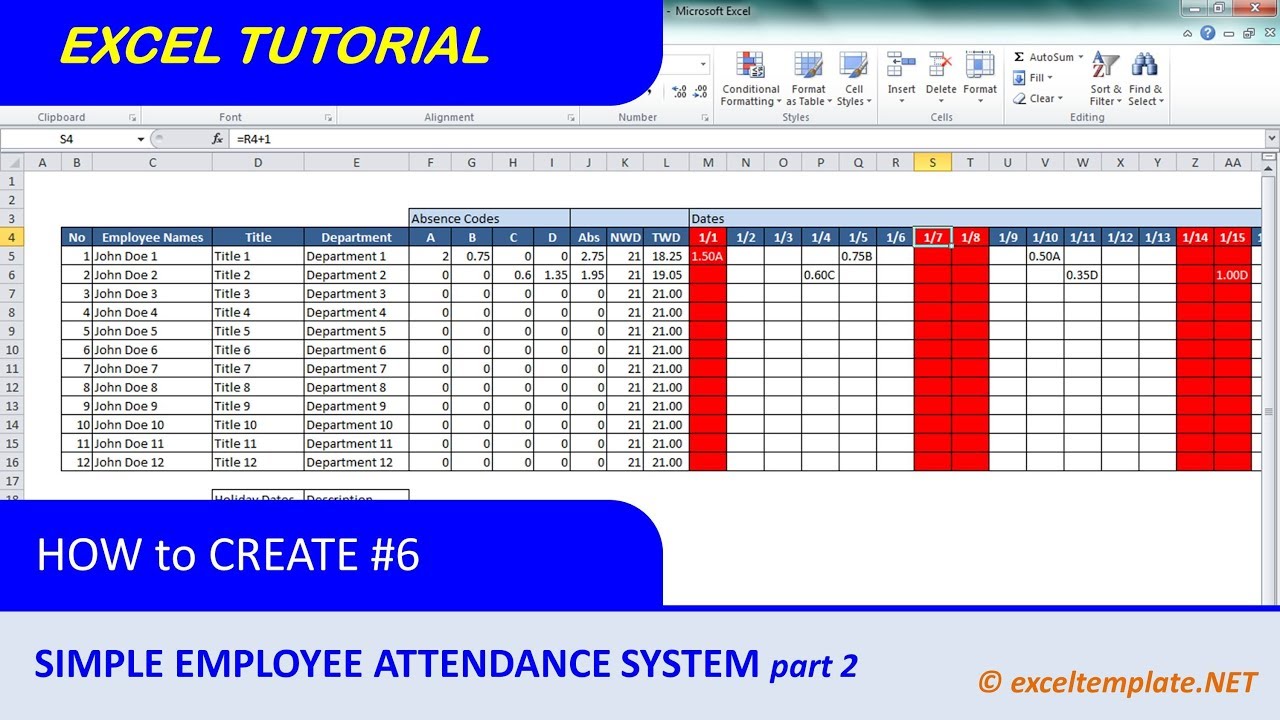Click the AutoSum sigma icon

click(1019, 57)
